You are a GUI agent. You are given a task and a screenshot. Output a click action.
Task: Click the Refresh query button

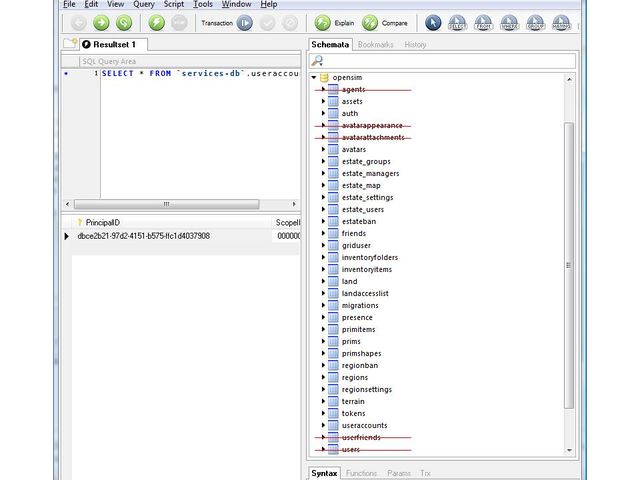coord(124,22)
